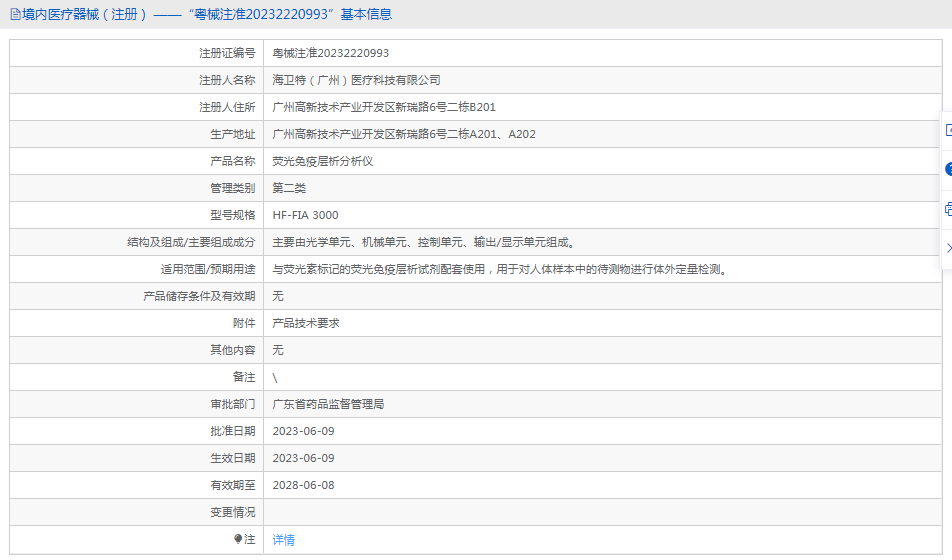Click the 注册证编号 row label
The height and width of the screenshot is (560, 952).
click(x=227, y=53)
